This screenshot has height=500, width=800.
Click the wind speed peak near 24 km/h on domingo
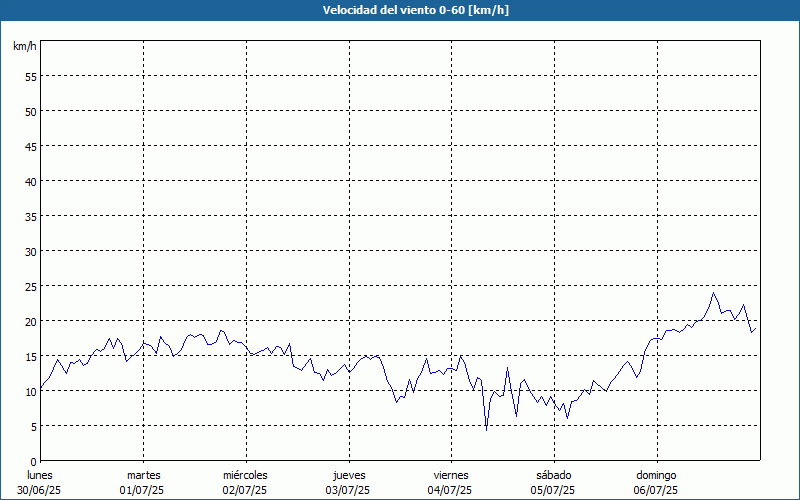click(x=713, y=293)
